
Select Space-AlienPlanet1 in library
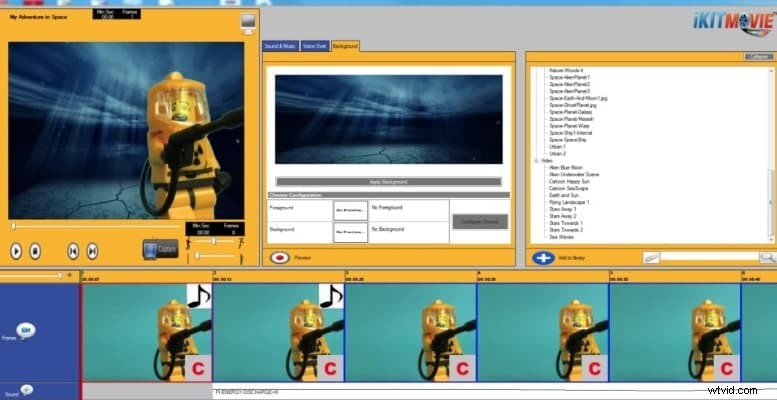pyautogui.click(x=569, y=77)
